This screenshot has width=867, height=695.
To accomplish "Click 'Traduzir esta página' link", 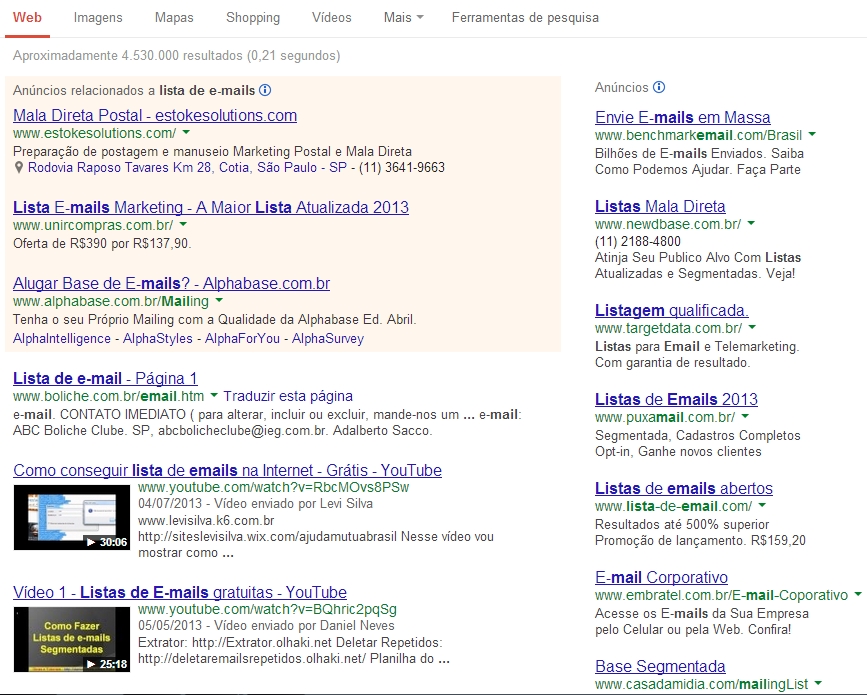I will [x=288, y=396].
